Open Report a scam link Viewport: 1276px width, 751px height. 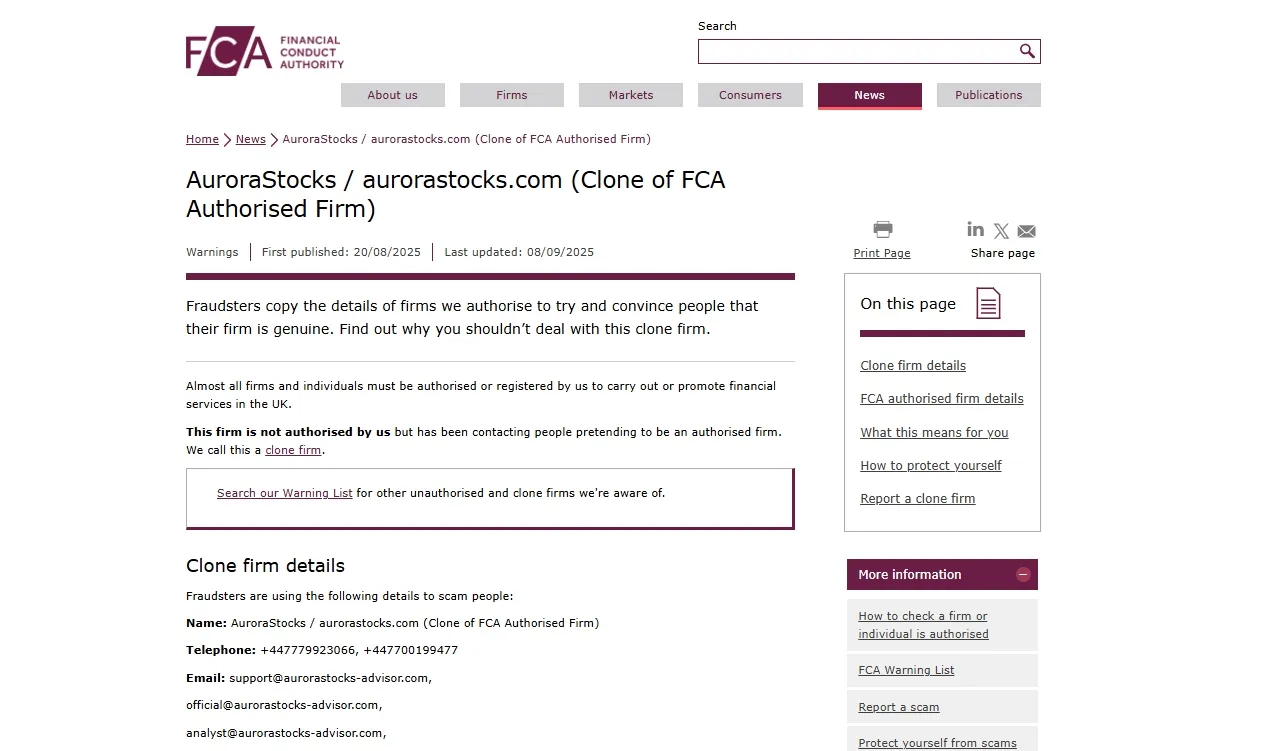tap(899, 707)
